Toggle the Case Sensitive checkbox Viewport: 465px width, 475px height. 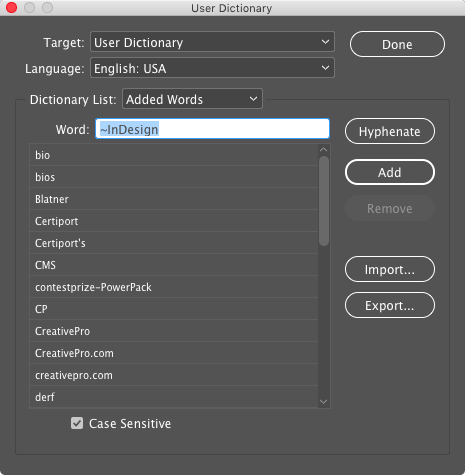point(77,423)
